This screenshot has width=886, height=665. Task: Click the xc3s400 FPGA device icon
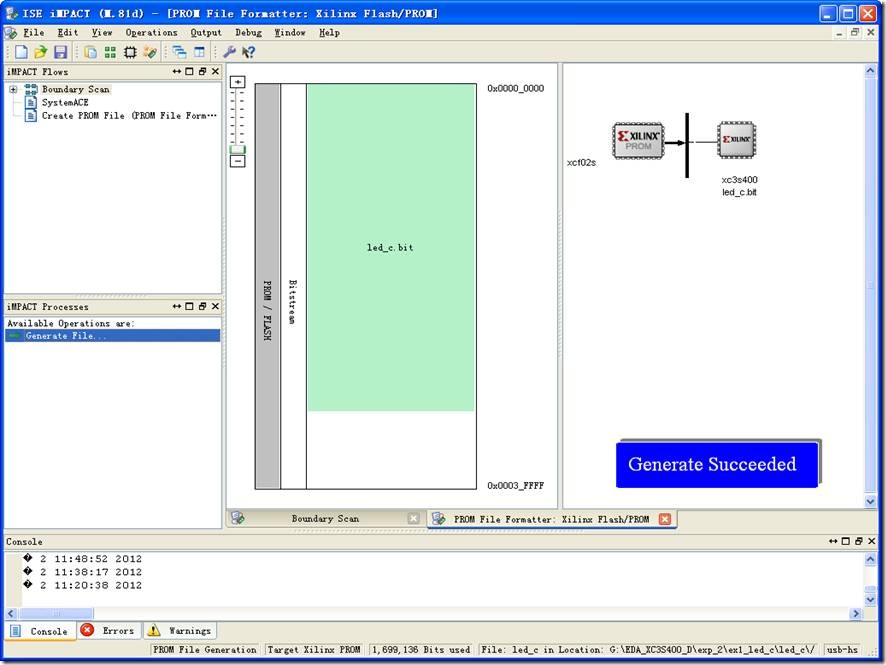pos(737,140)
